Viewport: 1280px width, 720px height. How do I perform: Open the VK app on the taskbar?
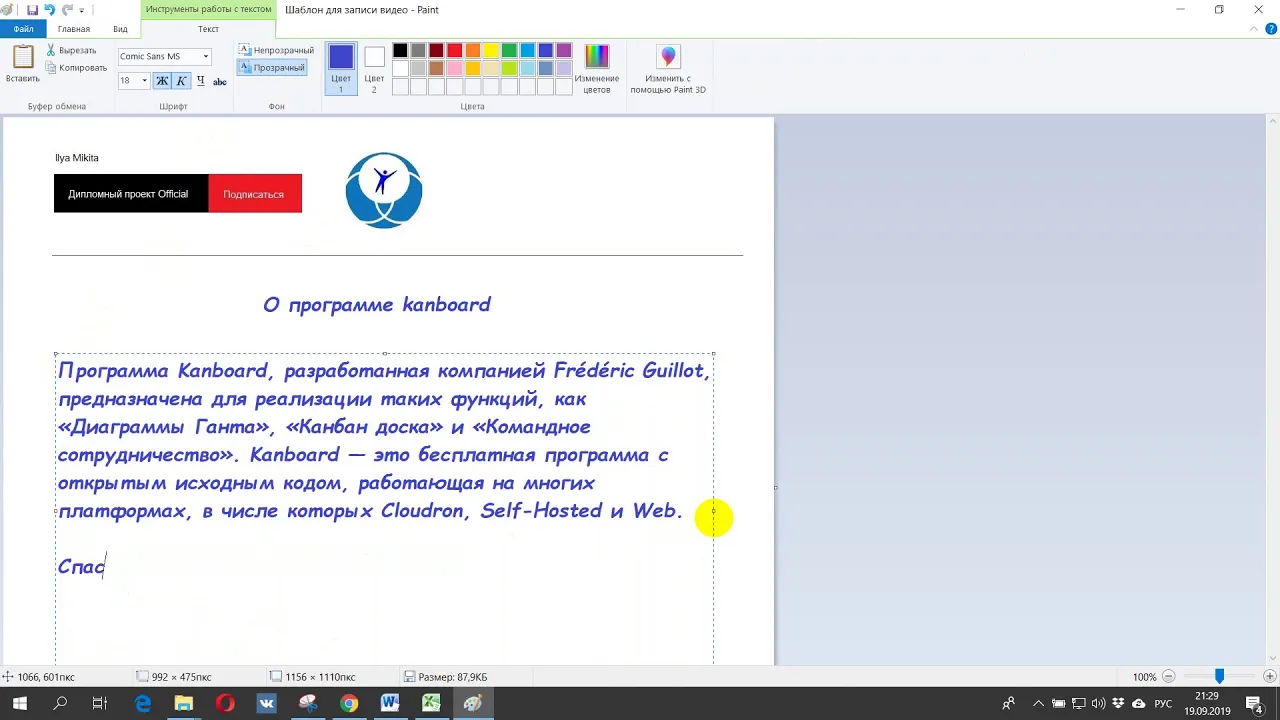pos(266,704)
